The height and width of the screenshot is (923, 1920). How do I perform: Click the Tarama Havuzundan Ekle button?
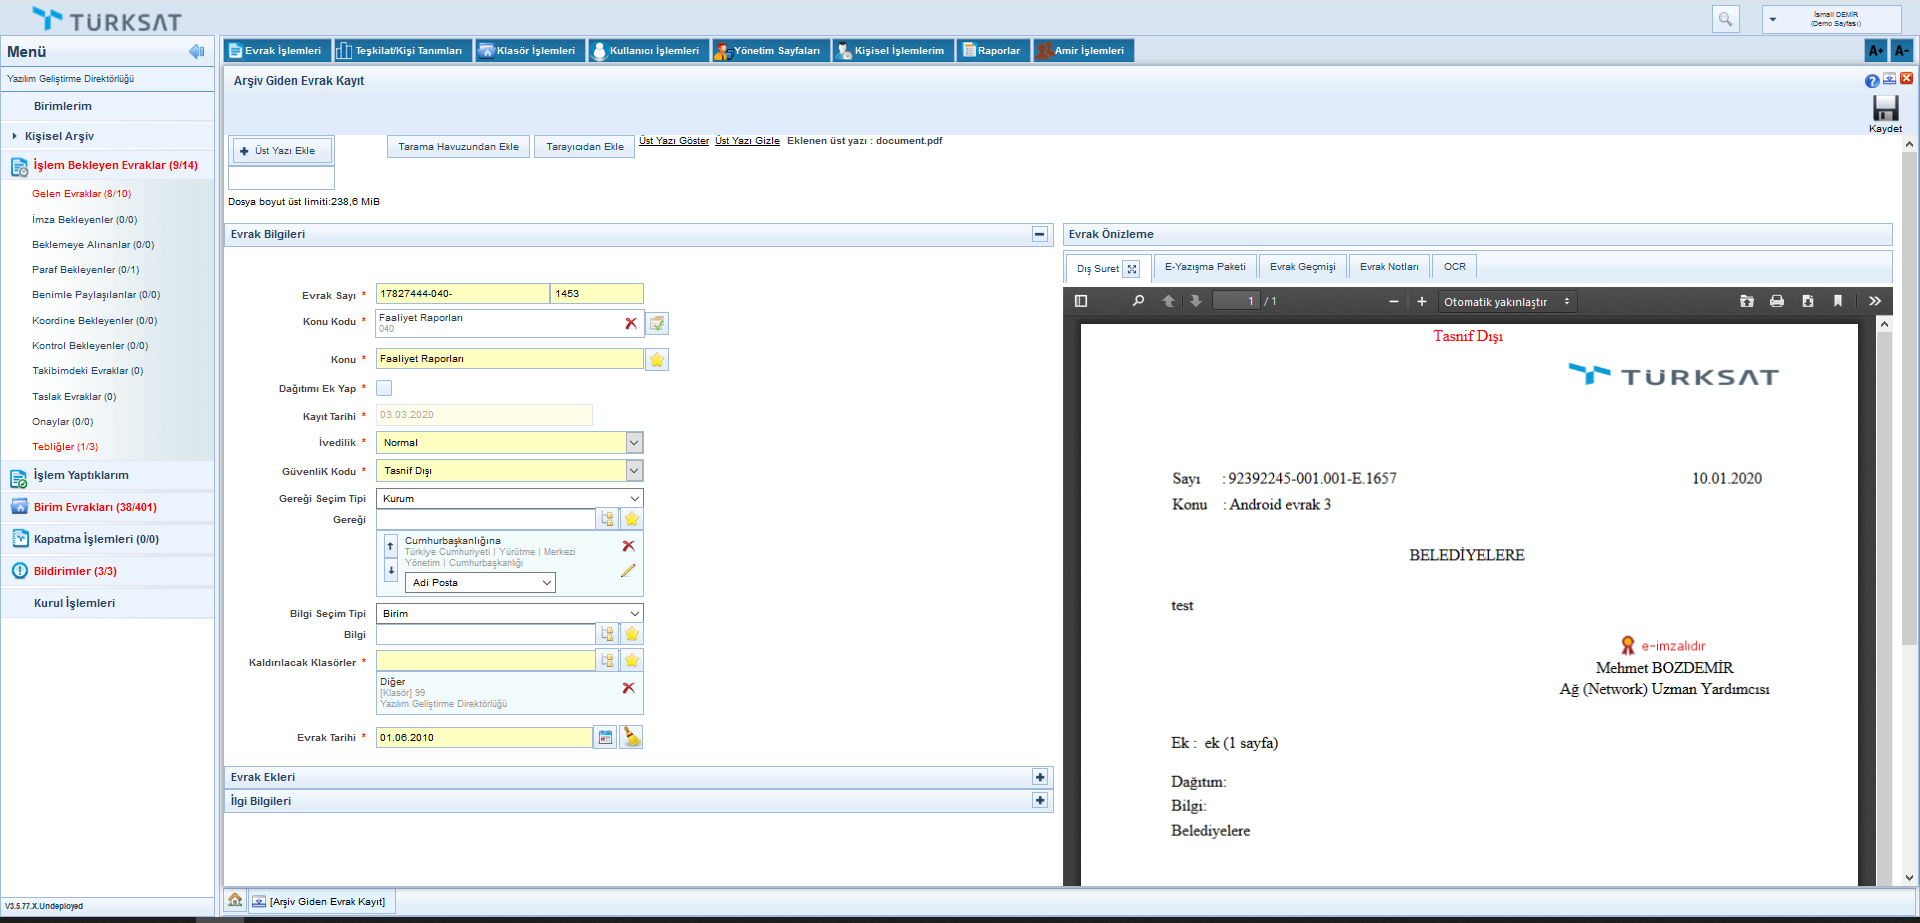point(458,147)
